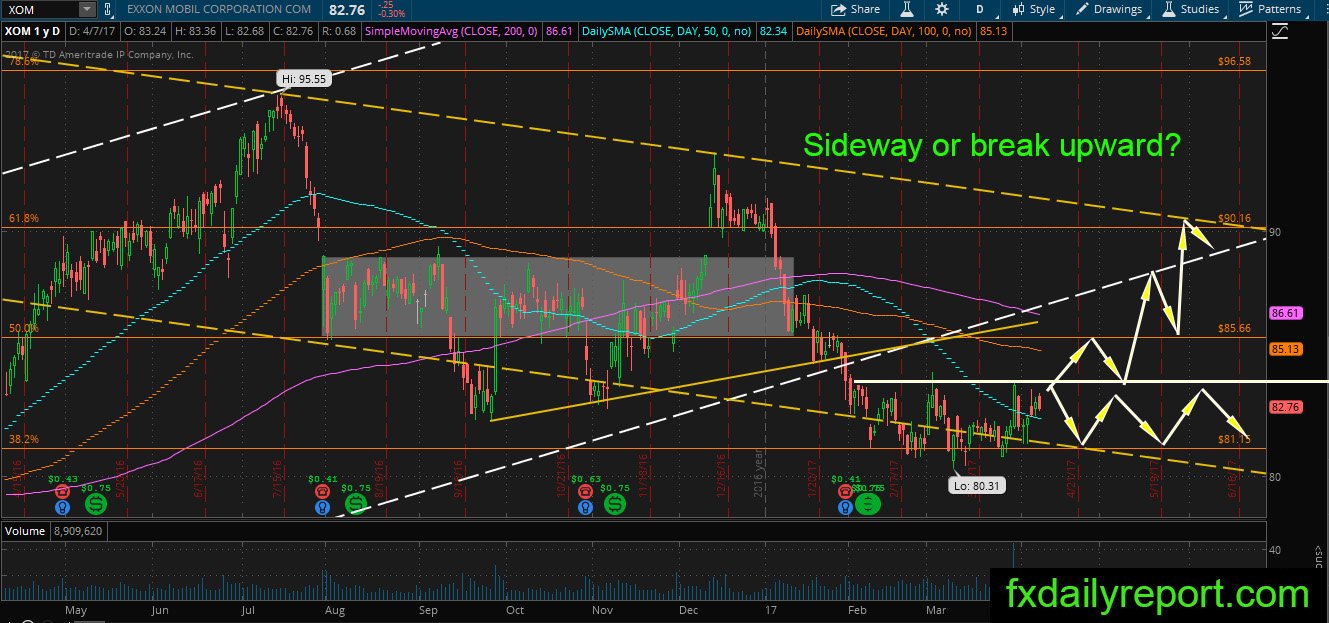This screenshot has height=623, width=1329.
Task: Click the beaker icon in the Studies button
Action: pos(1169,9)
